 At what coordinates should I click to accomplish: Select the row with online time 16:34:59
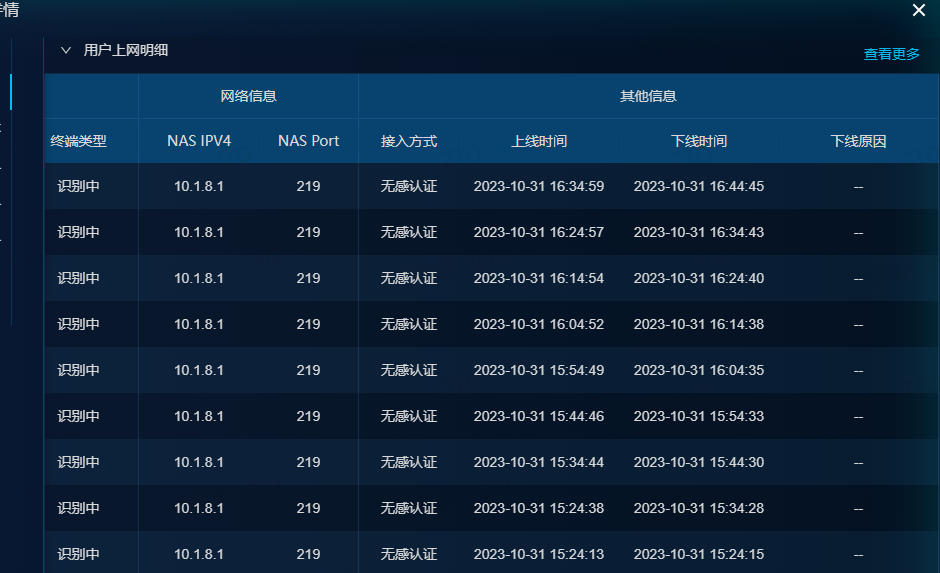[x=539, y=187]
